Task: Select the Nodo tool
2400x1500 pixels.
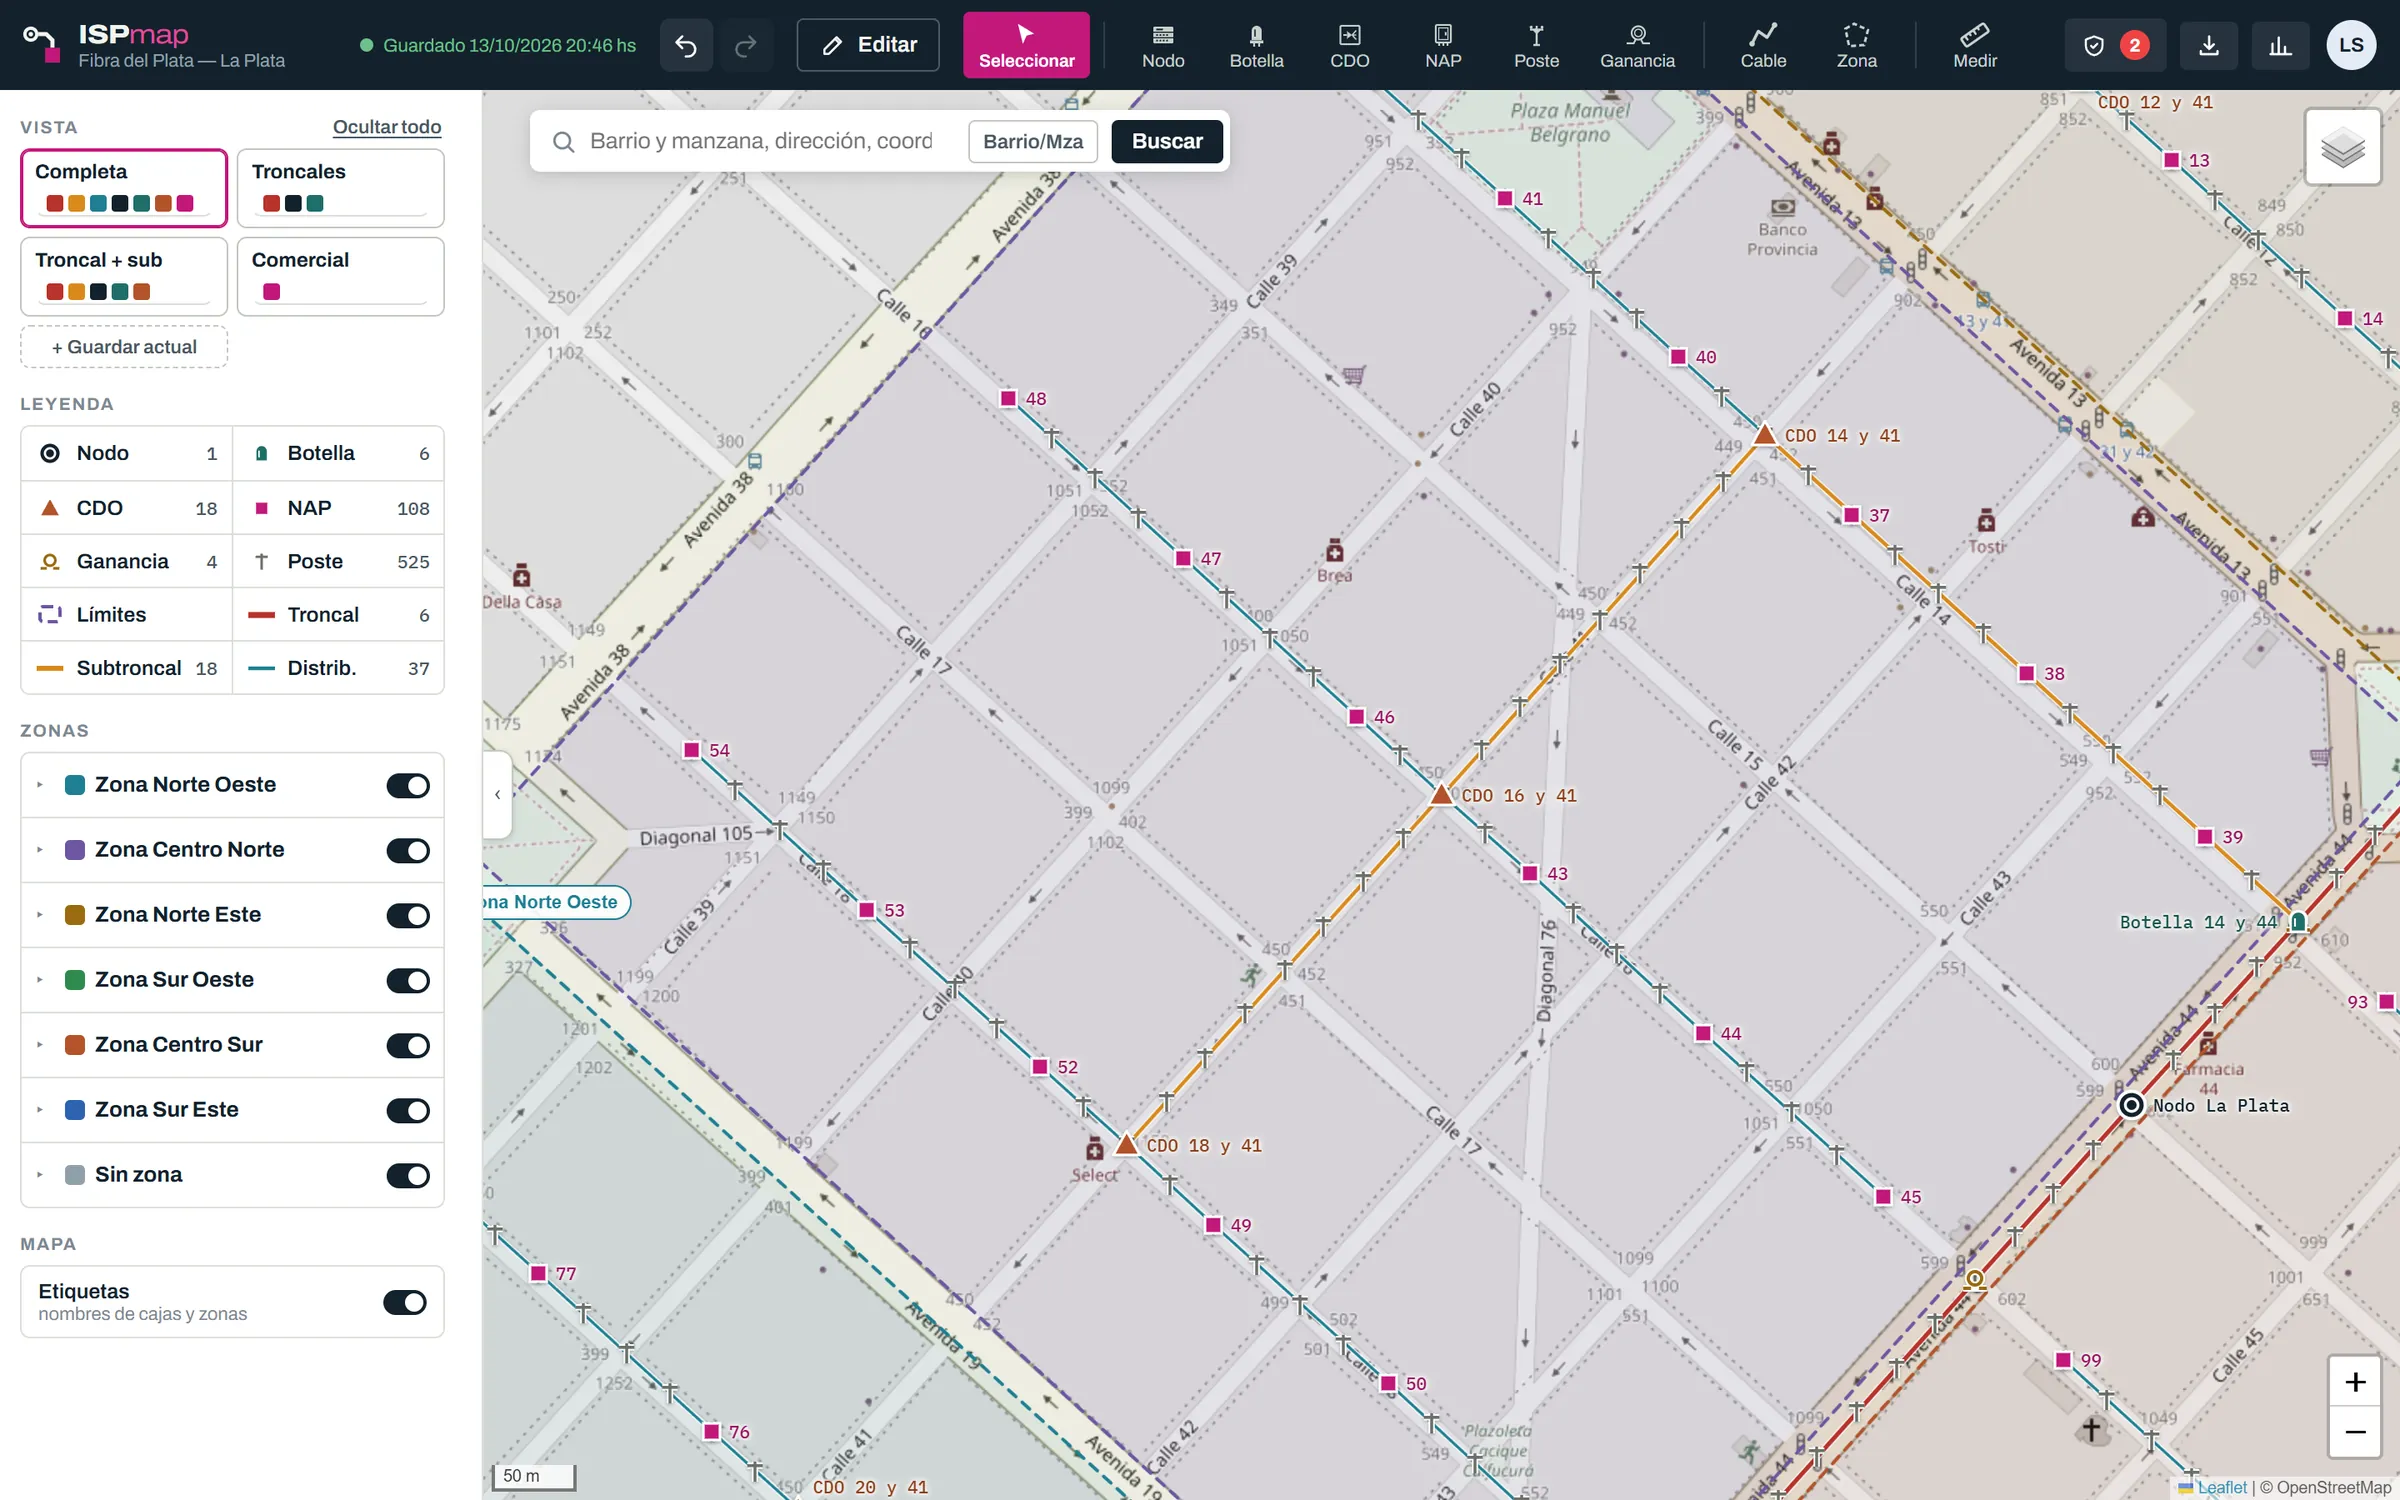Action: click(x=1163, y=45)
